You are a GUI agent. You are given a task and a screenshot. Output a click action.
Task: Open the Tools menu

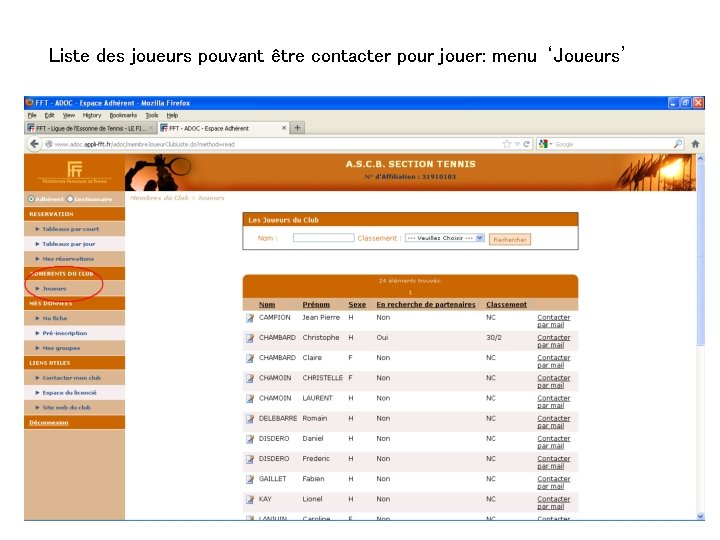coord(152,115)
